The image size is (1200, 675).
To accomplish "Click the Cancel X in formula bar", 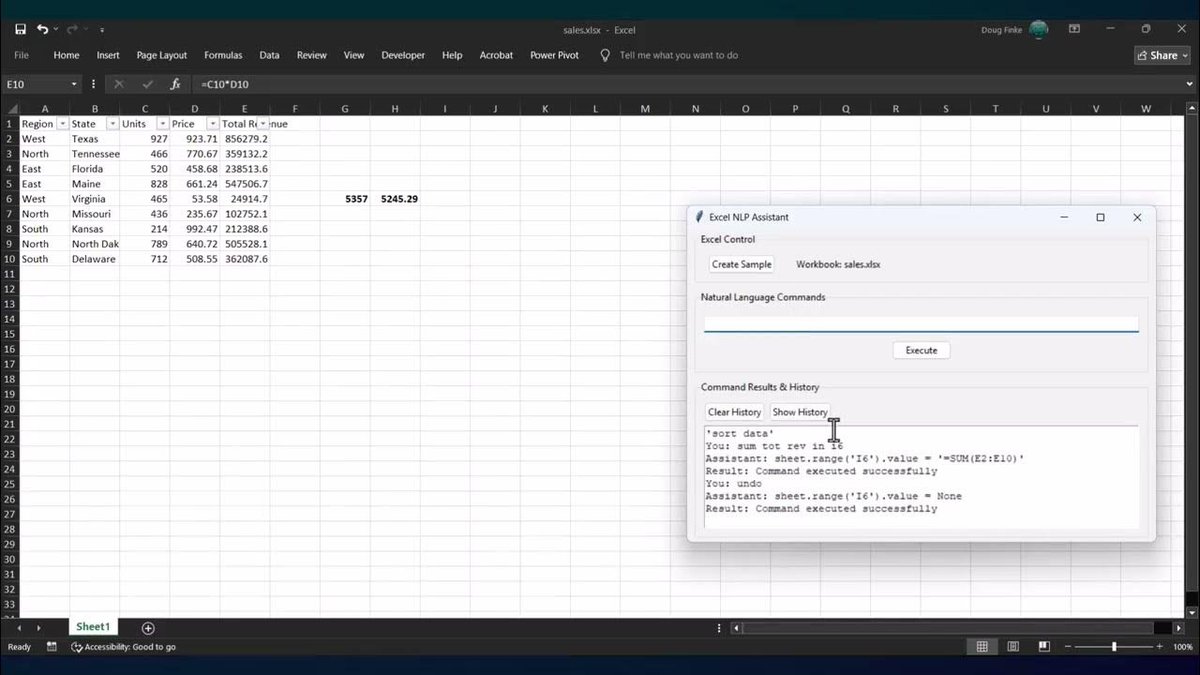I will [x=119, y=85].
